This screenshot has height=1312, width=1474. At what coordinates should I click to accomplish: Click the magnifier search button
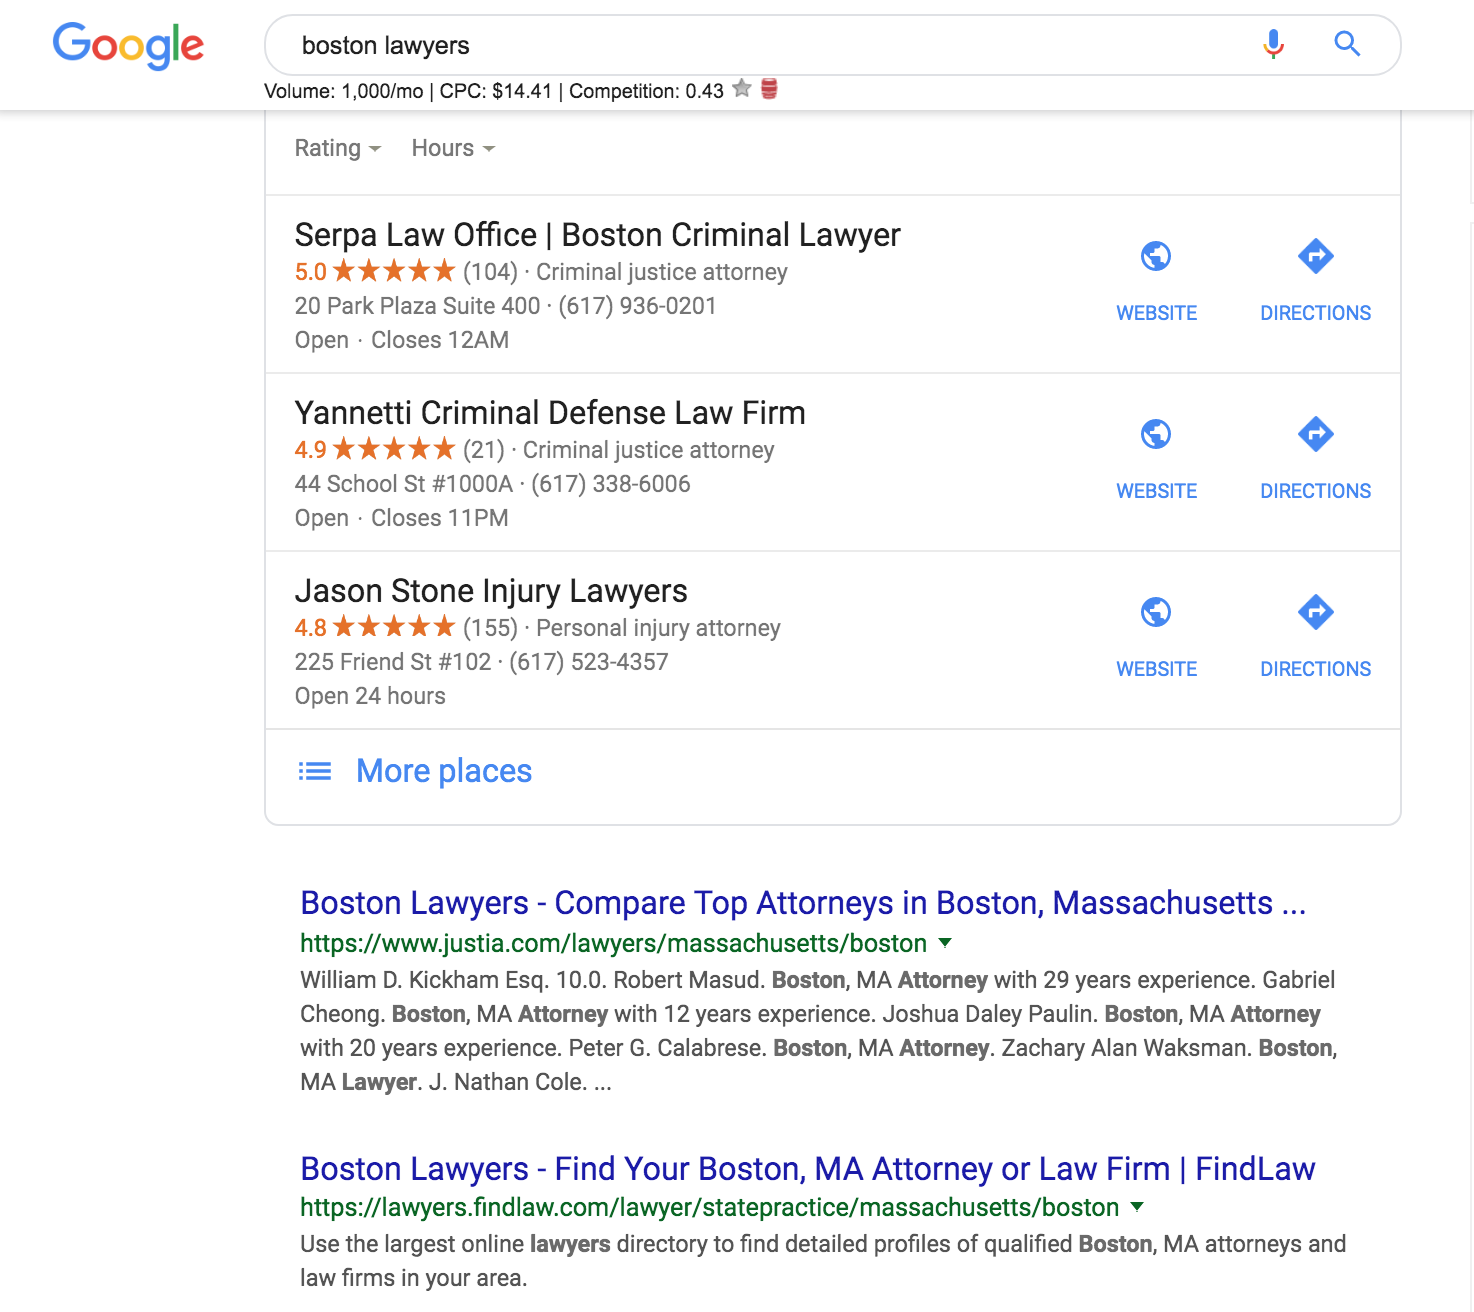1347,44
